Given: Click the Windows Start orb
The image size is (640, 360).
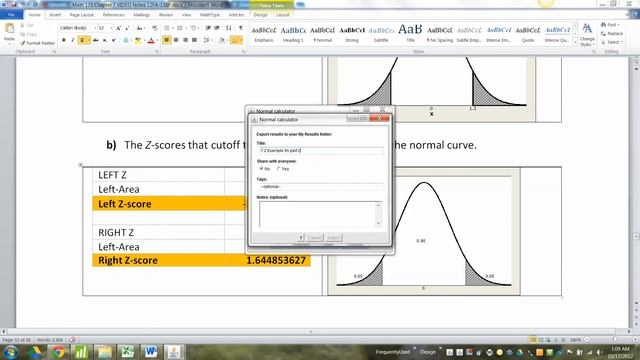Looking at the screenshot, I should tap(11, 351).
